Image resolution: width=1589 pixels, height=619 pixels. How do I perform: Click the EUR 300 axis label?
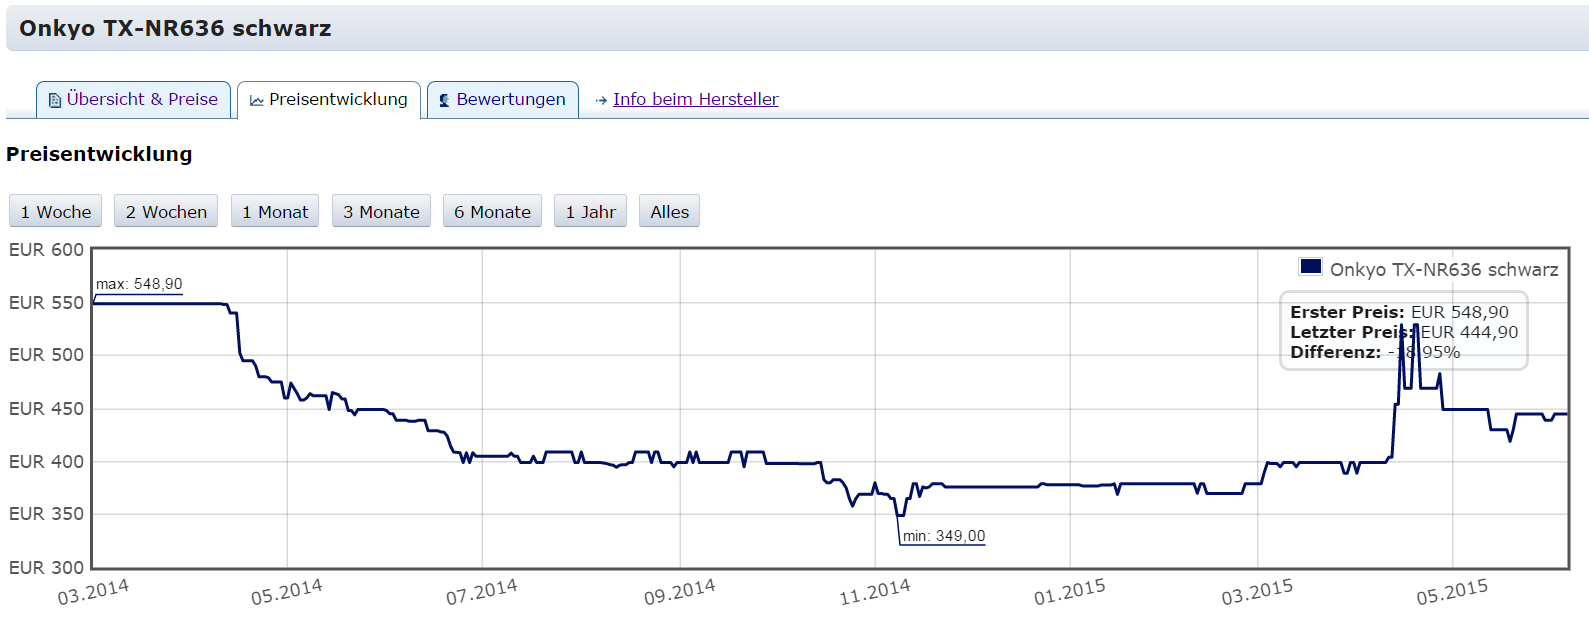[46, 568]
